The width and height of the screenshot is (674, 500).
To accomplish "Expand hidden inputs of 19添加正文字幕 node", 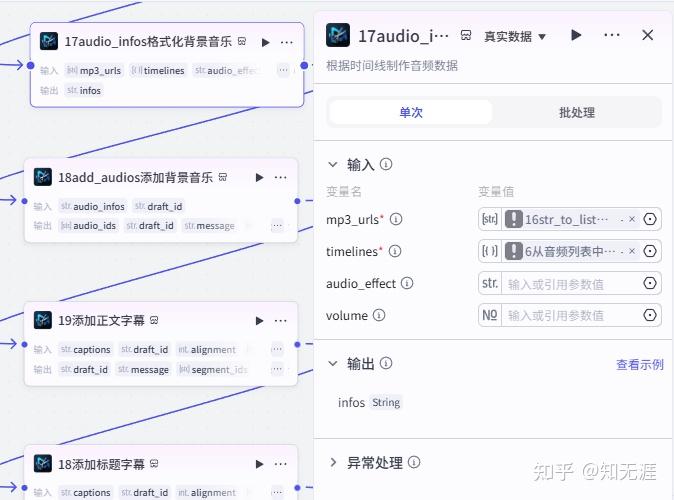I will click(x=277, y=349).
